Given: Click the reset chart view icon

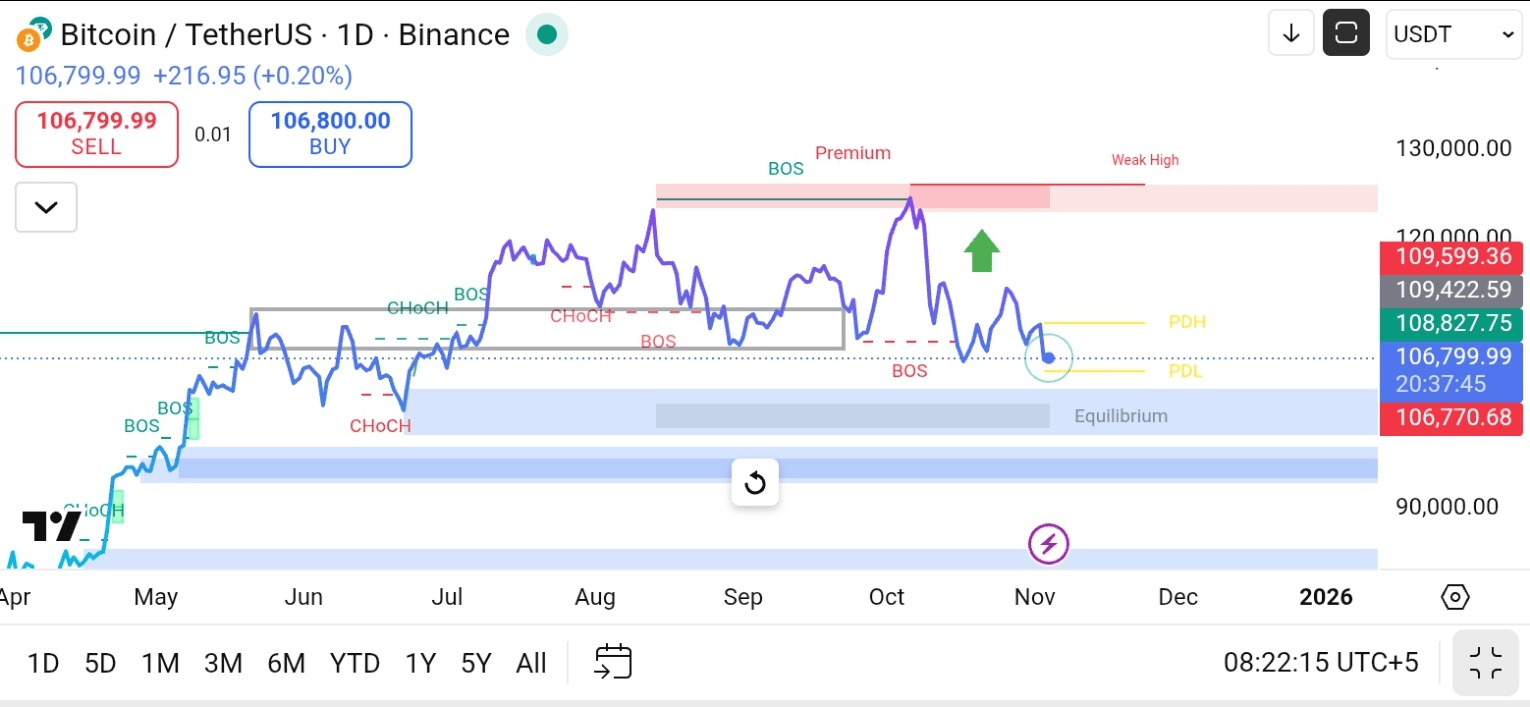Looking at the screenshot, I should point(755,484).
